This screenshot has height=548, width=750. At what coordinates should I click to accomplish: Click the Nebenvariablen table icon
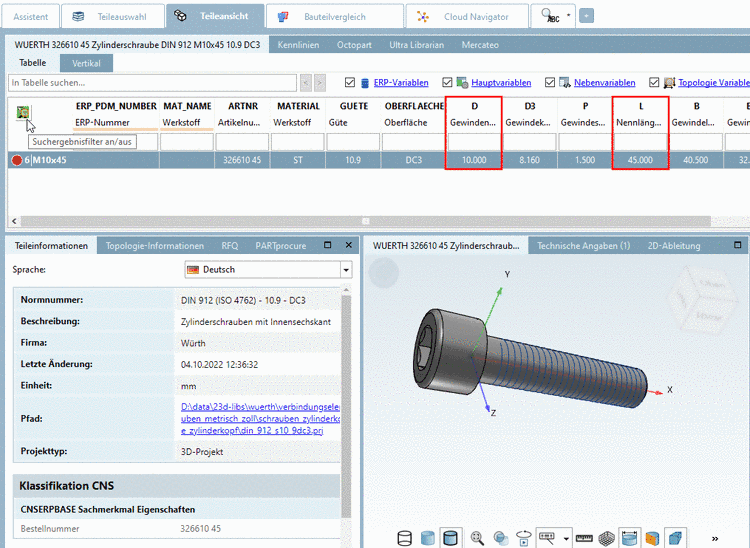point(565,83)
